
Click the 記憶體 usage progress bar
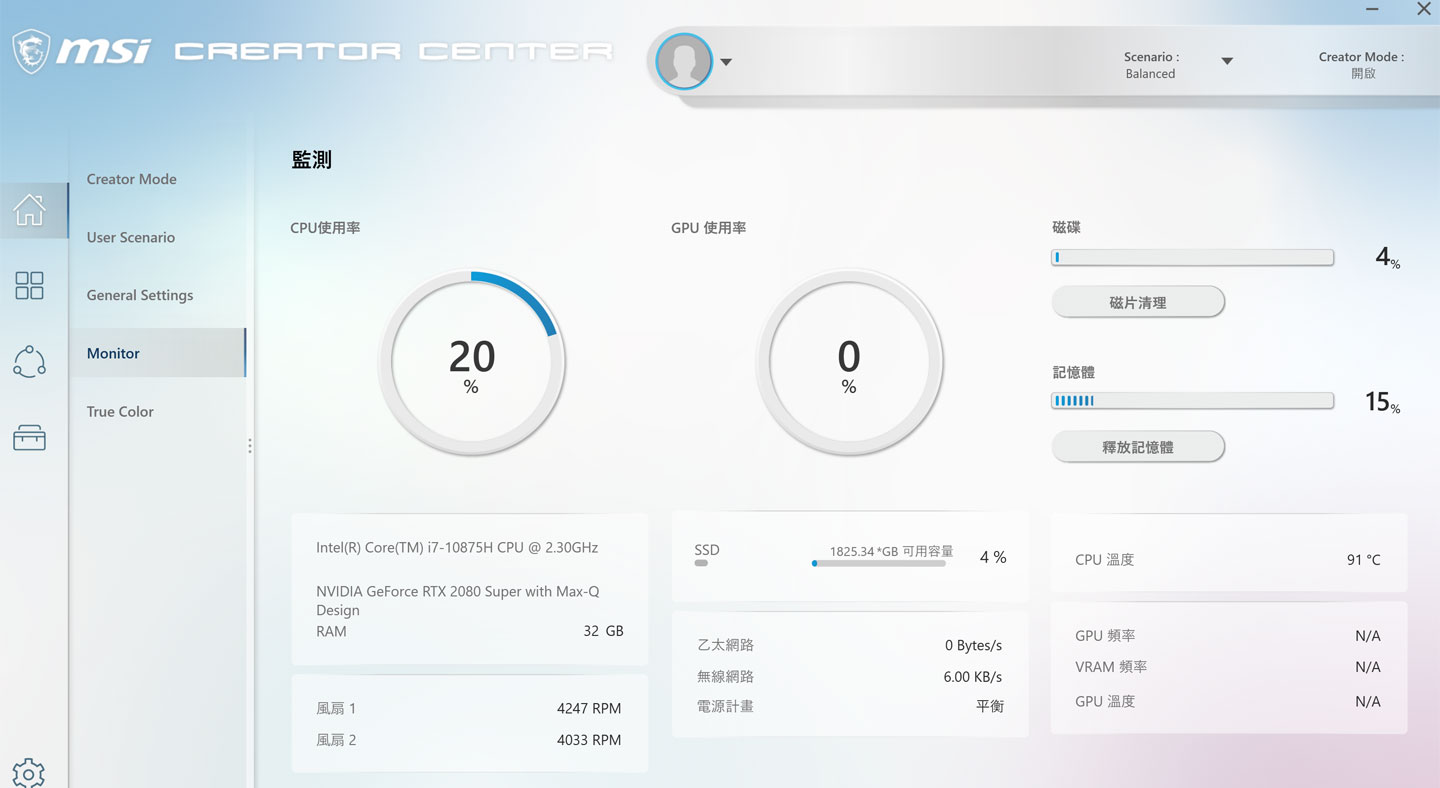pos(1192,400)
